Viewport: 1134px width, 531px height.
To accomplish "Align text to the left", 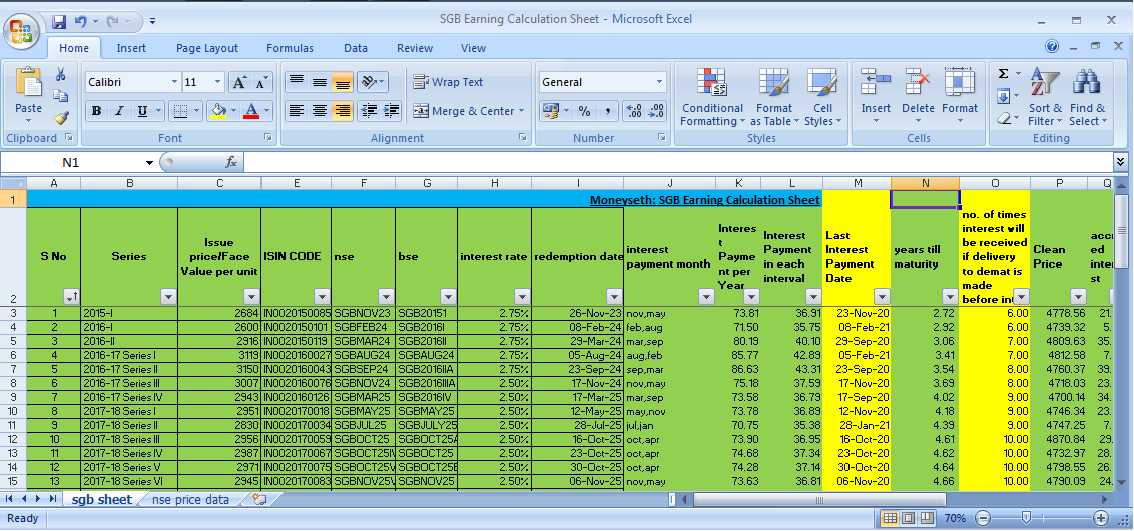I will coord(296,111).
